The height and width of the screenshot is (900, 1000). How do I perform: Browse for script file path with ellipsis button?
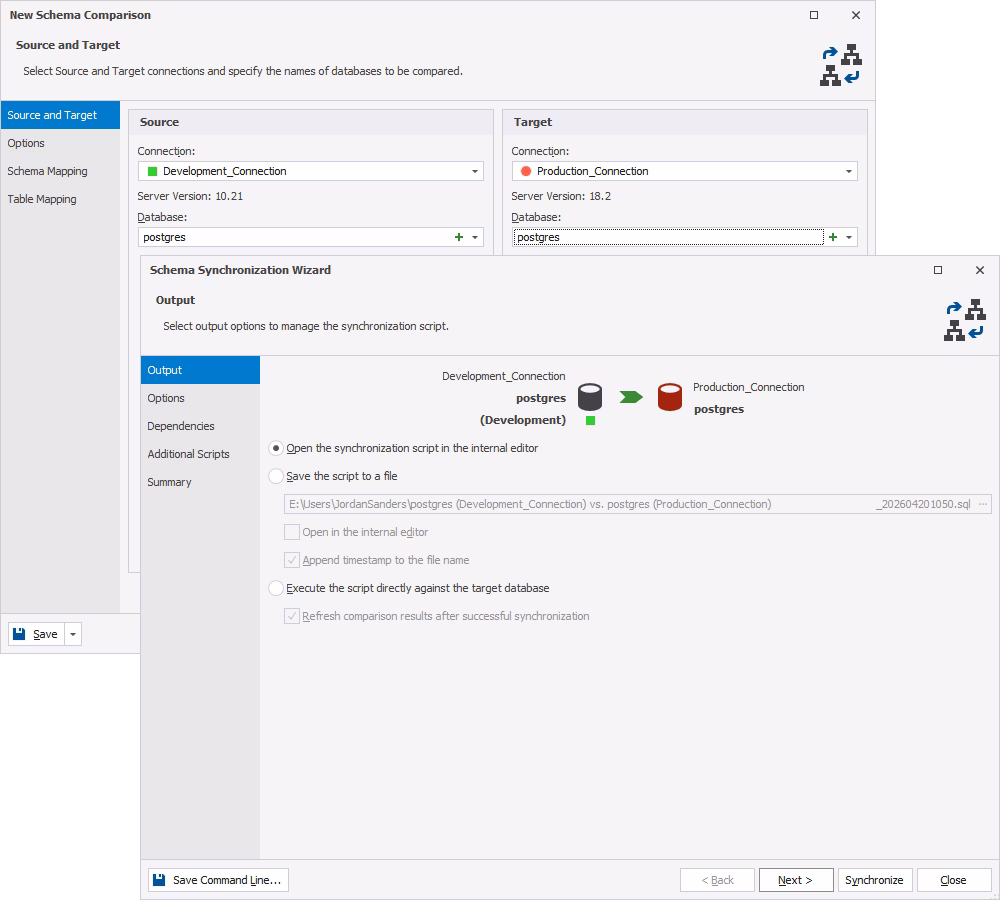tap(983, 504)
